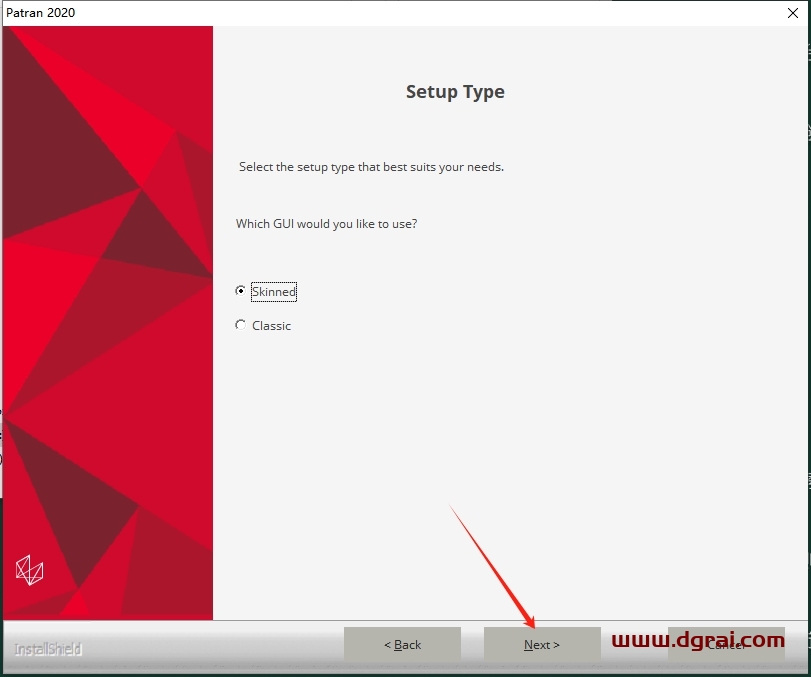Click the Patran 2020 window title
This screenshot has width=811, height=677.
click(40, 12)
